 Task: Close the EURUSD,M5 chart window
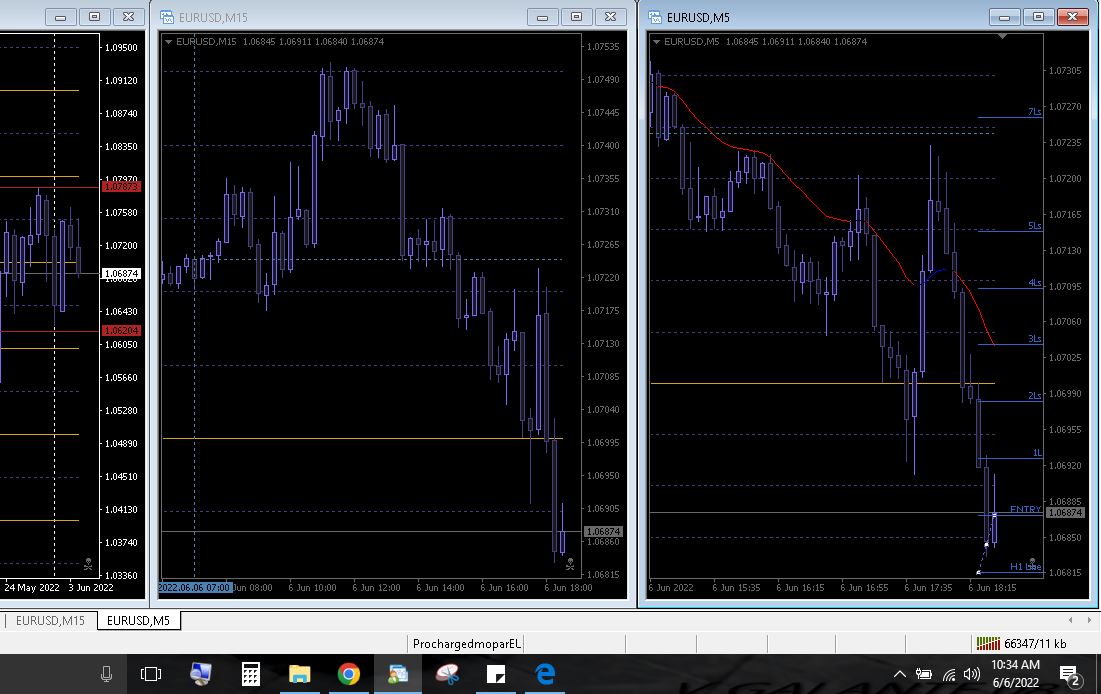(x=1072, y=17)
